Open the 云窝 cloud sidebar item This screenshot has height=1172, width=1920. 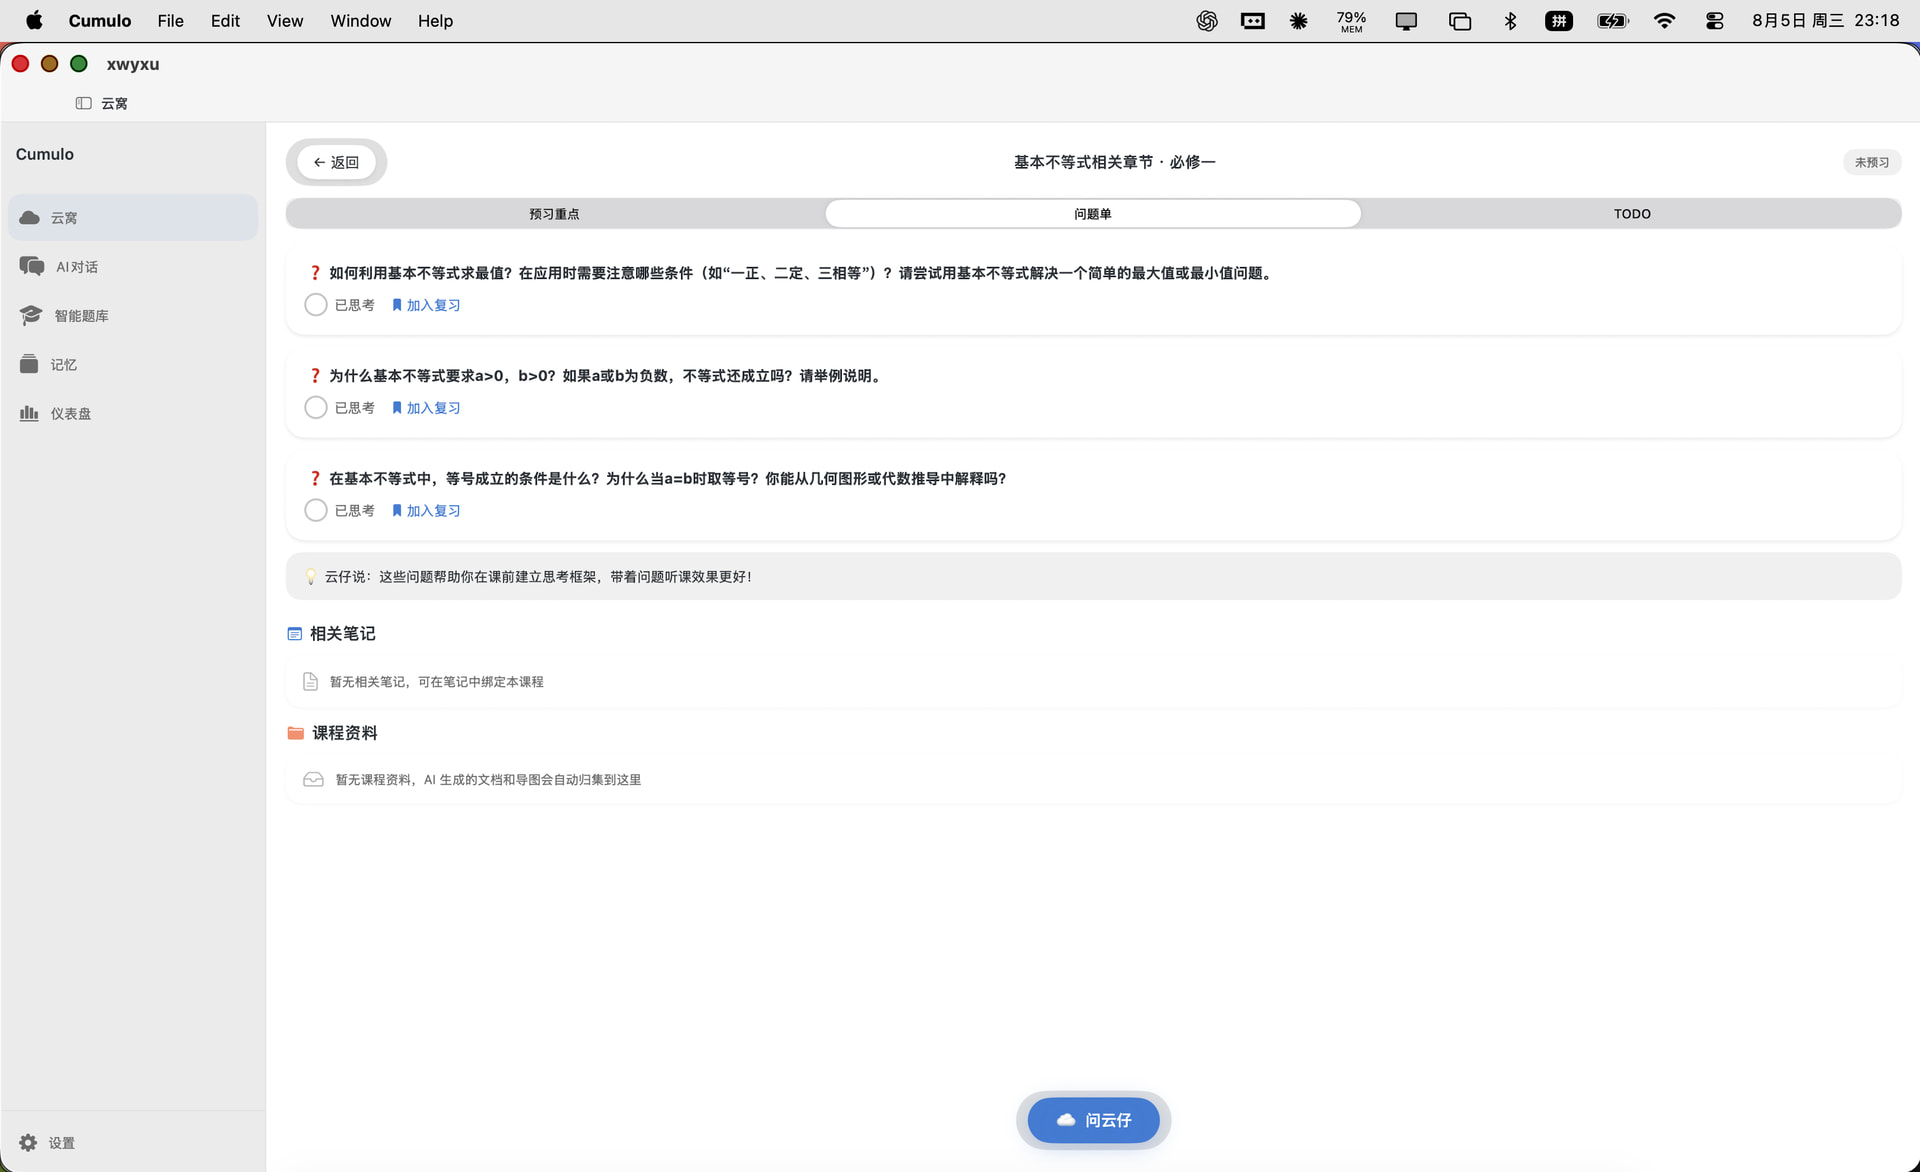tap(132, 217)
